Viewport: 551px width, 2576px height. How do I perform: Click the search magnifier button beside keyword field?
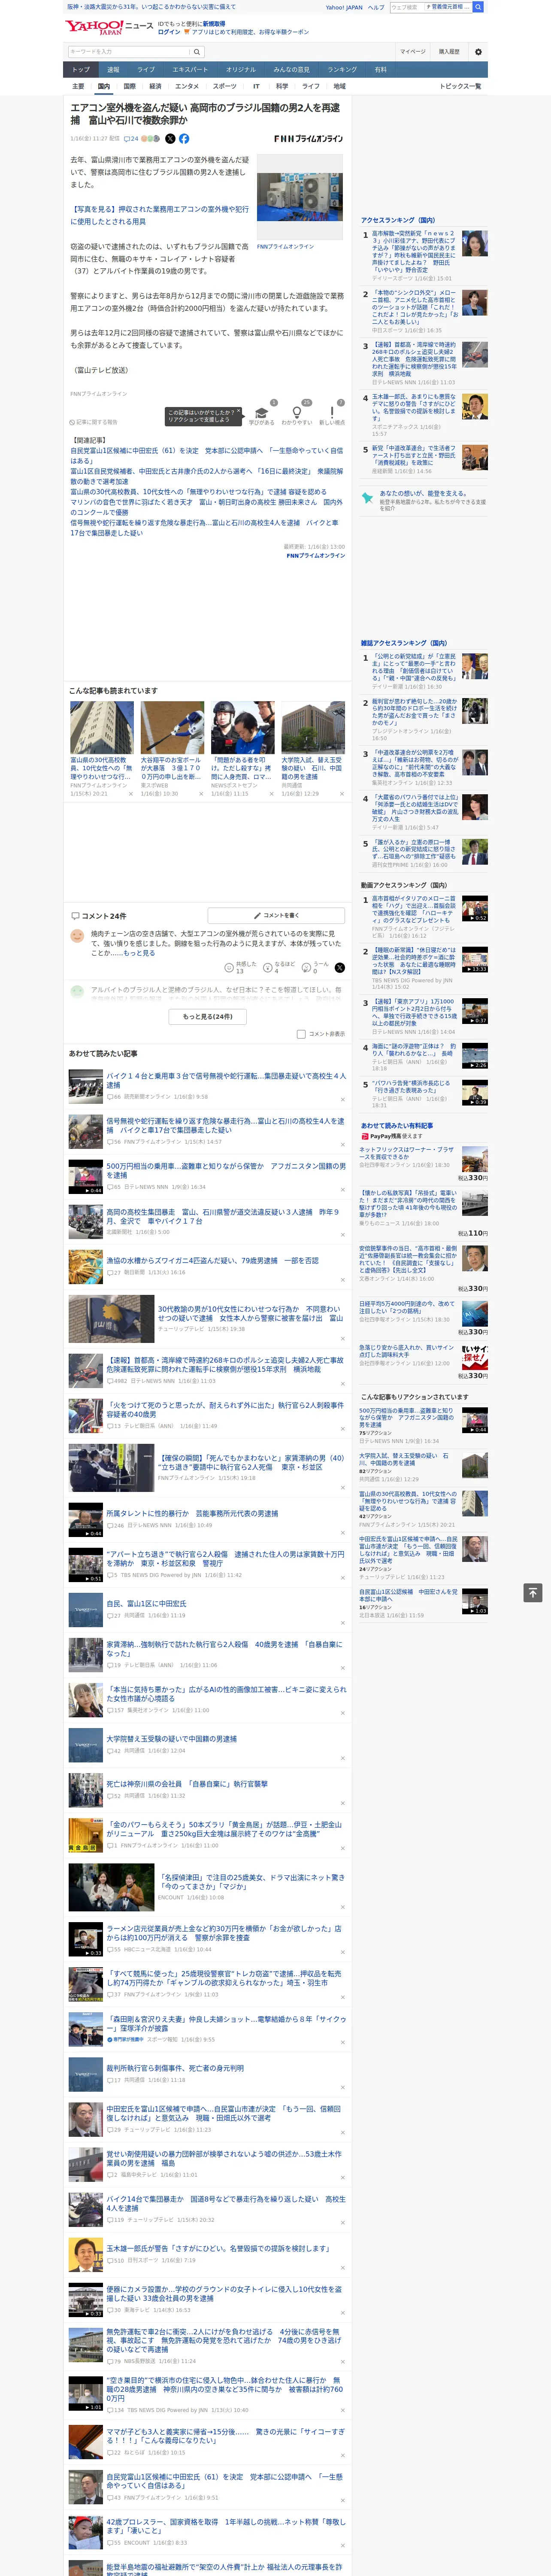[x=197, y=52]
